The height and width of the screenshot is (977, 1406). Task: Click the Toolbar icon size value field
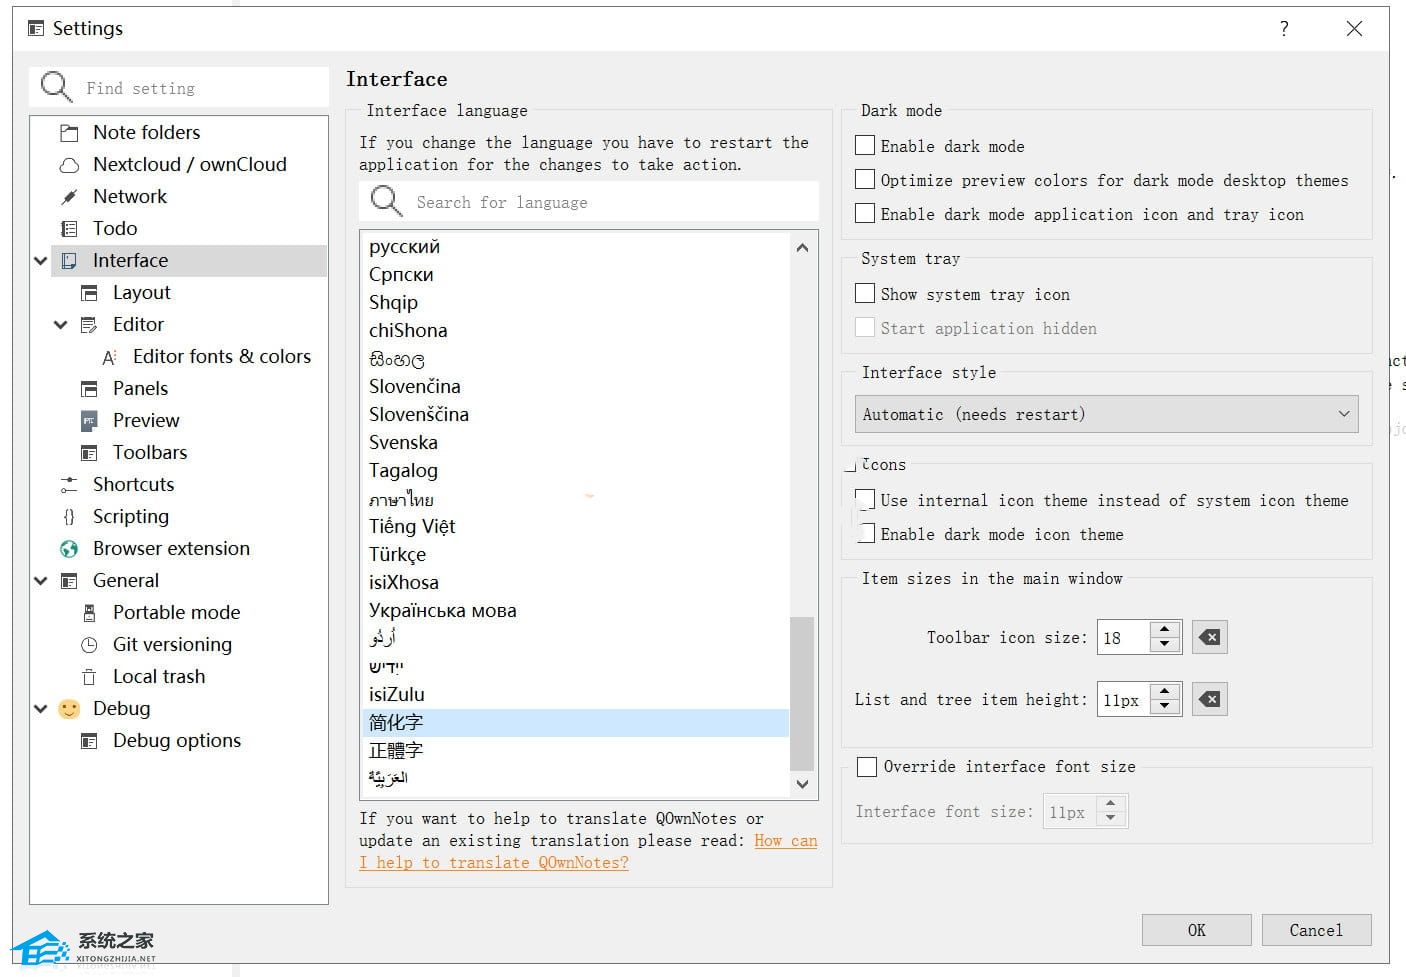pos(1124,637)
